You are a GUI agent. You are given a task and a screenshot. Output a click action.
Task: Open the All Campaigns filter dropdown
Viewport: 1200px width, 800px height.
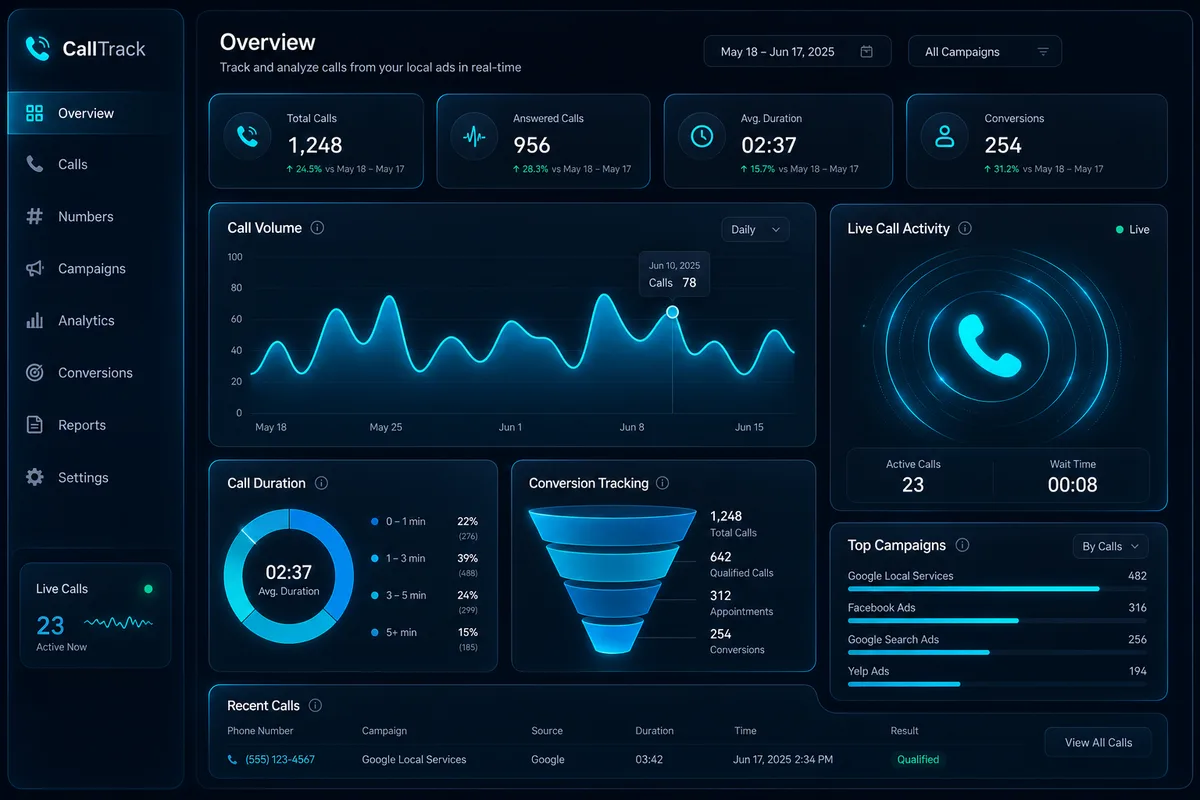click(985, 52)
